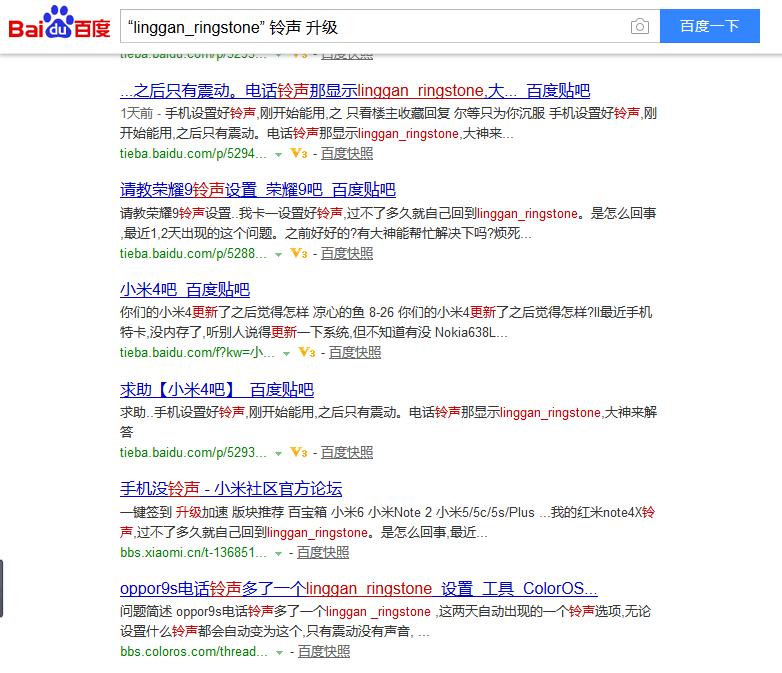Click V3 badge next to tieba.baidu.com/p/5294

299,153
